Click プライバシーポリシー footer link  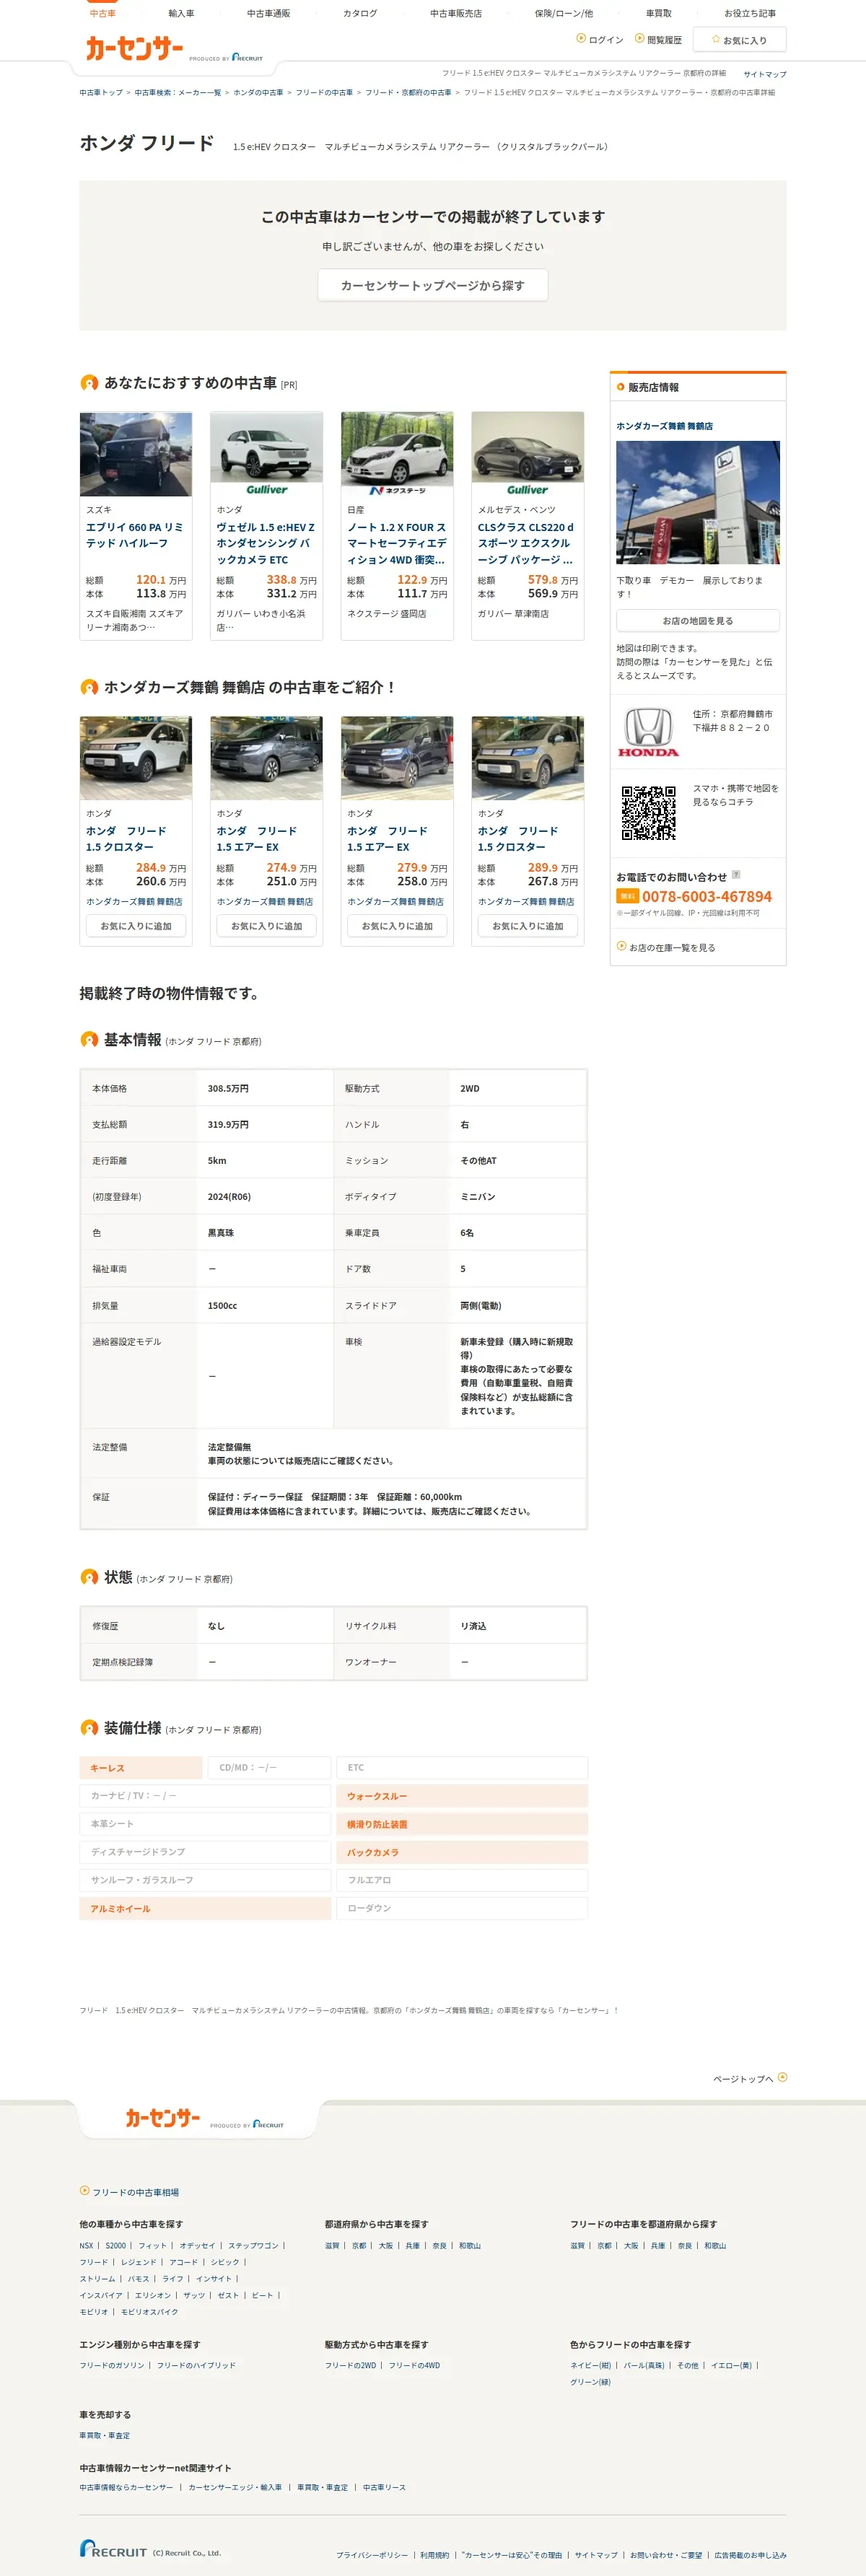[x=372, y=2555]
